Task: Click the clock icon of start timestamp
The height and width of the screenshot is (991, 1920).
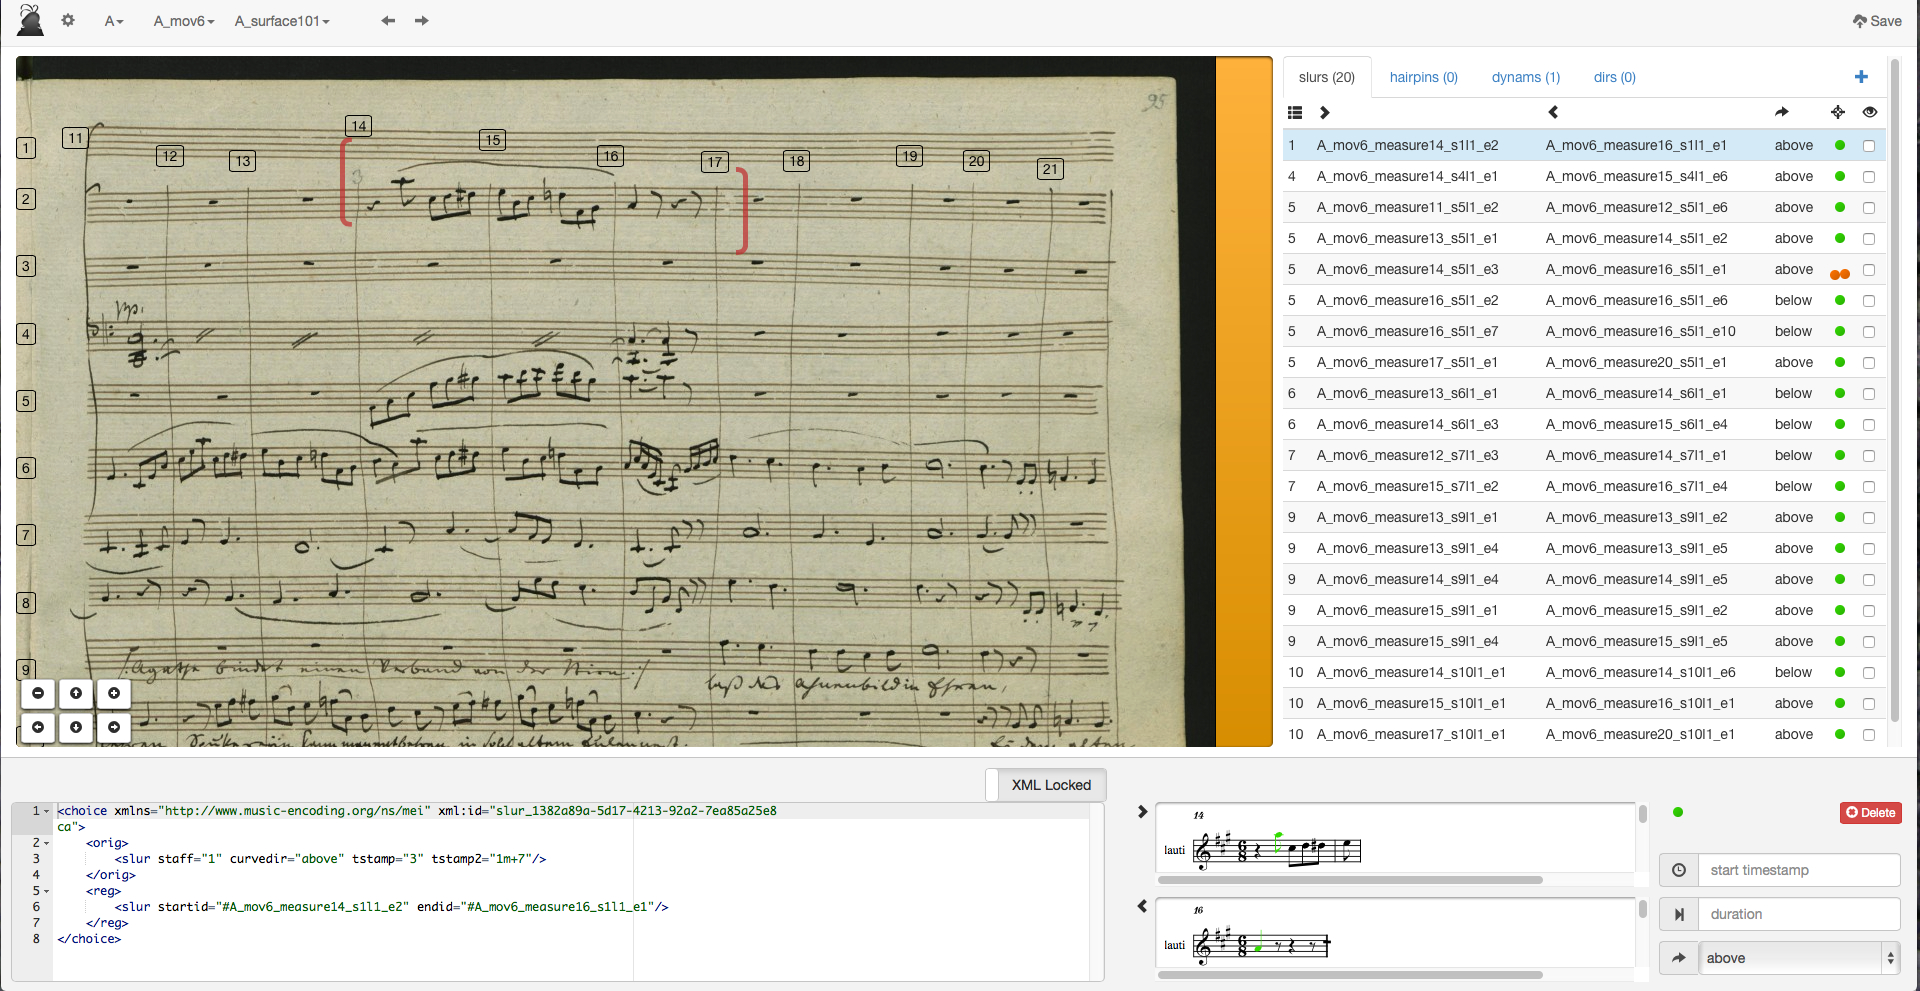Action: 1679,870
